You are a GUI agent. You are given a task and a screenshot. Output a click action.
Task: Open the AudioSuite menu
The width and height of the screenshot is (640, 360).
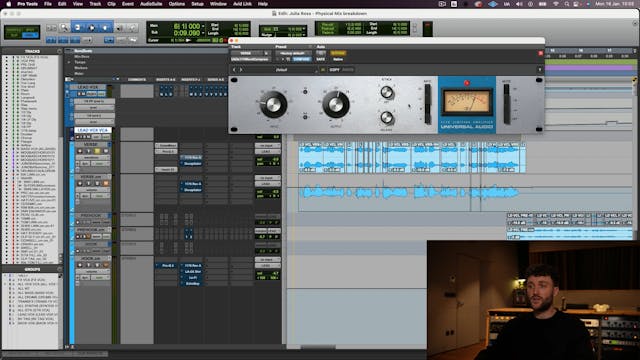[x=151, y=4]
